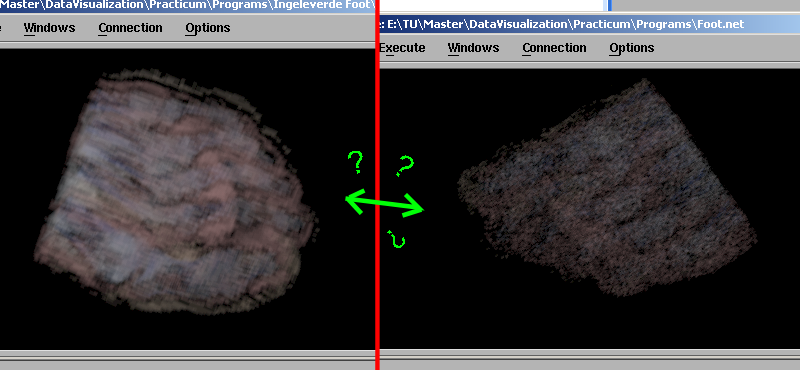Viewport: 800px width, 370px height.
Task: Click the red vertical divider line
Action: point(378,185)
